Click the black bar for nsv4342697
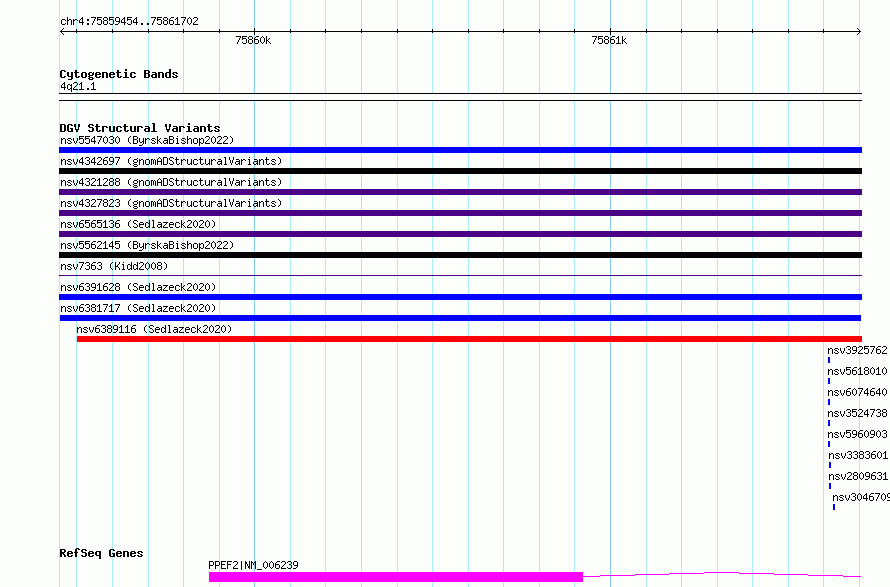Image resolution: width=890 pixels, height=587 pixels. coord(460,171)
